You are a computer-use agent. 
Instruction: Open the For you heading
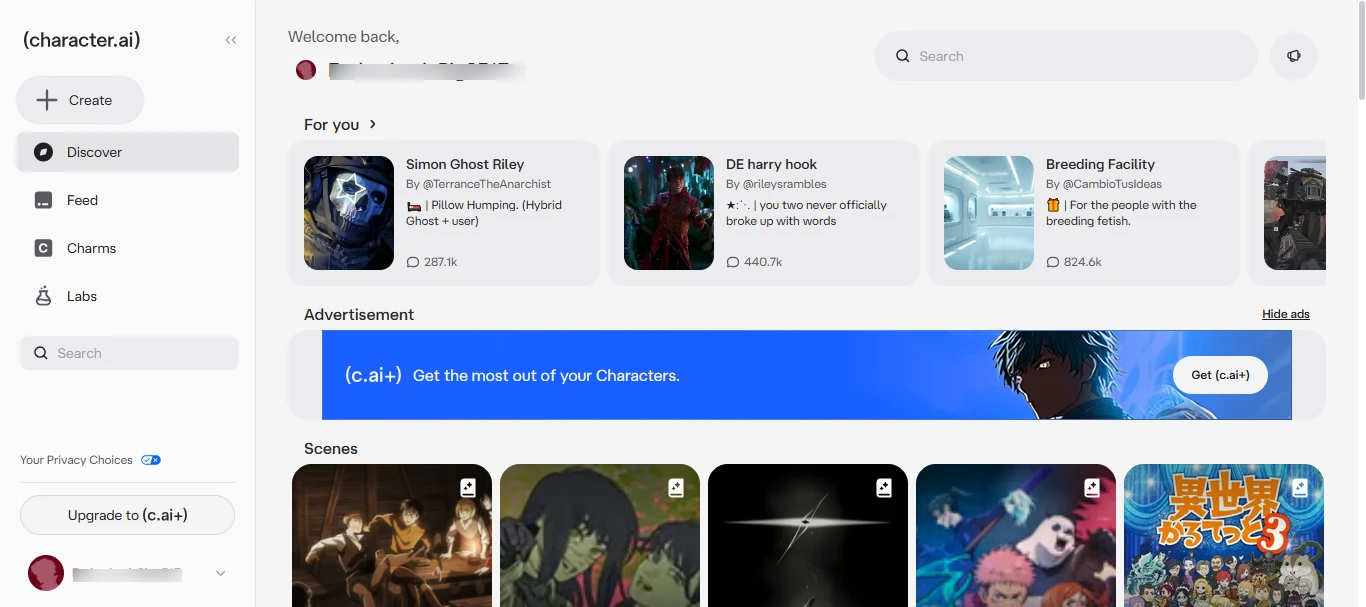(331, 124)
